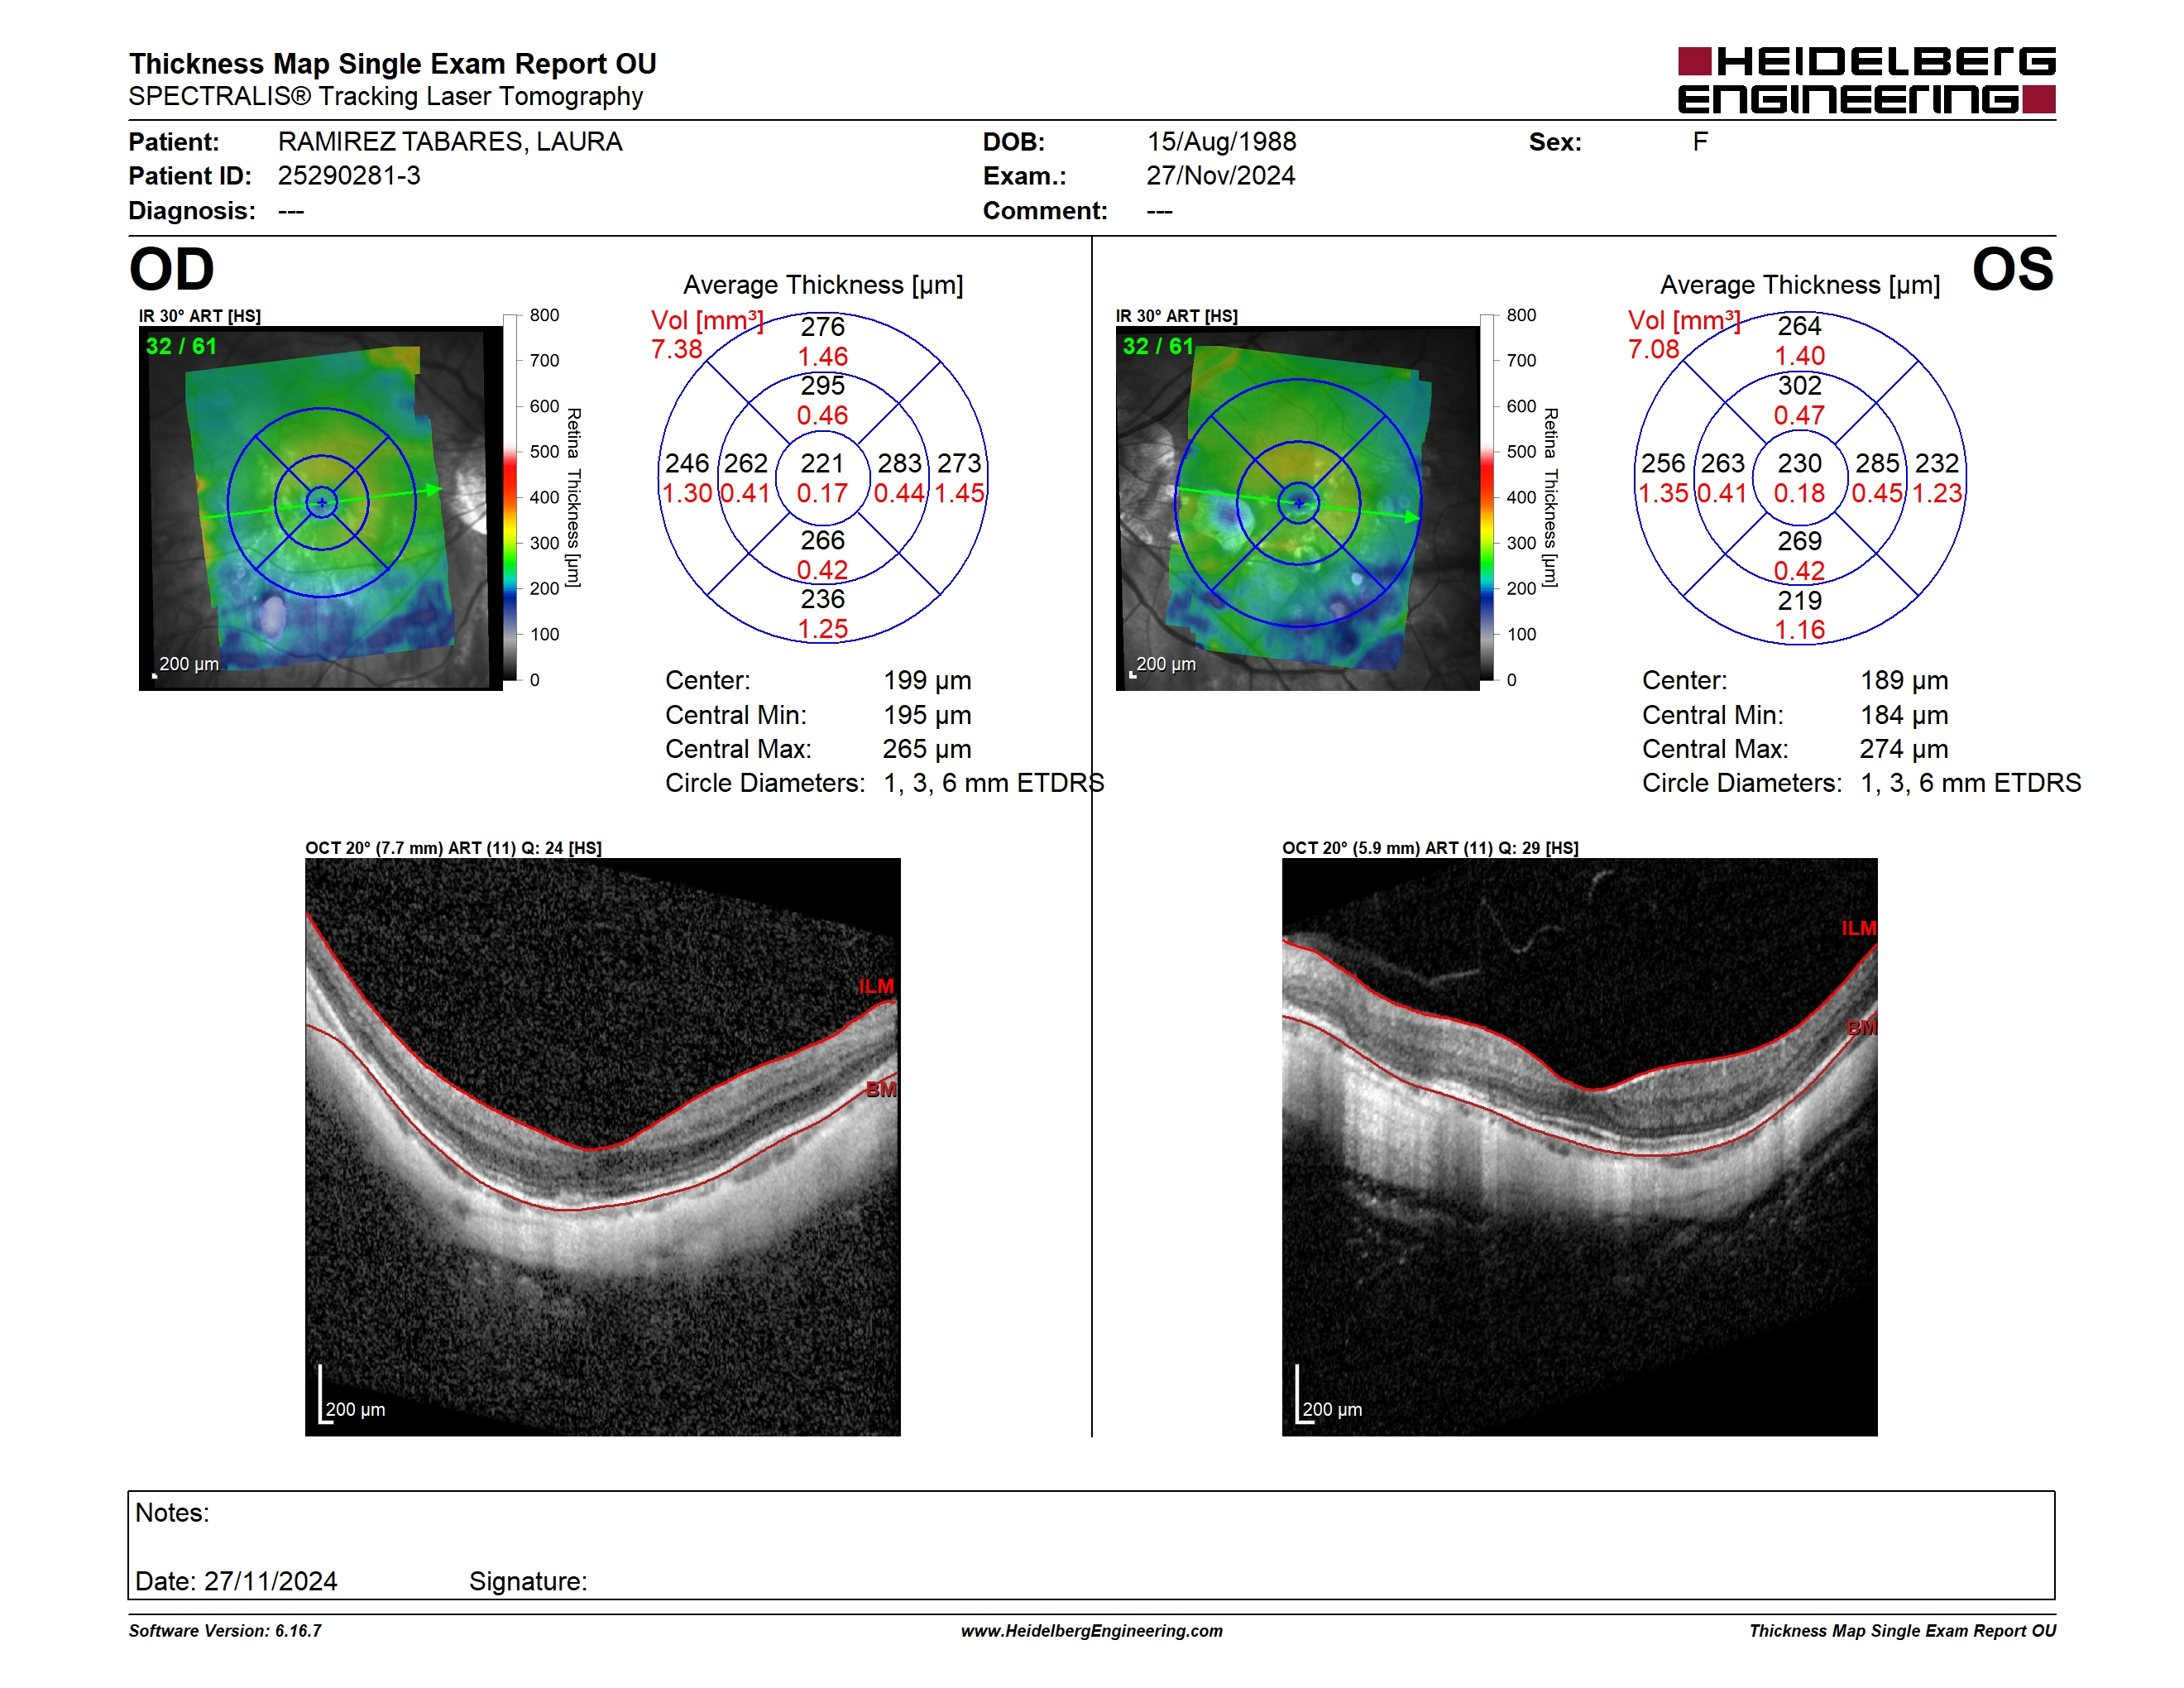Select patient name RAMIREZ TABARES, LAURA

point(450,142)
